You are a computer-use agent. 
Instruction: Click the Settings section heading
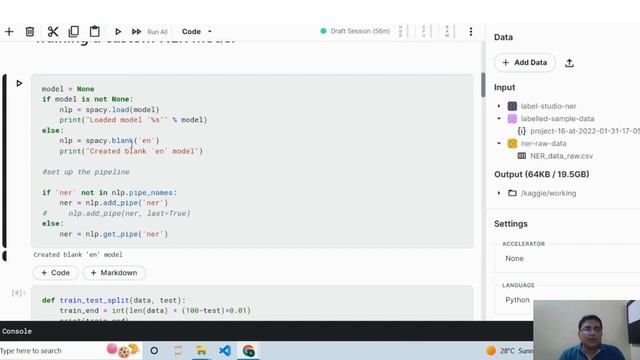click(511, 224)
